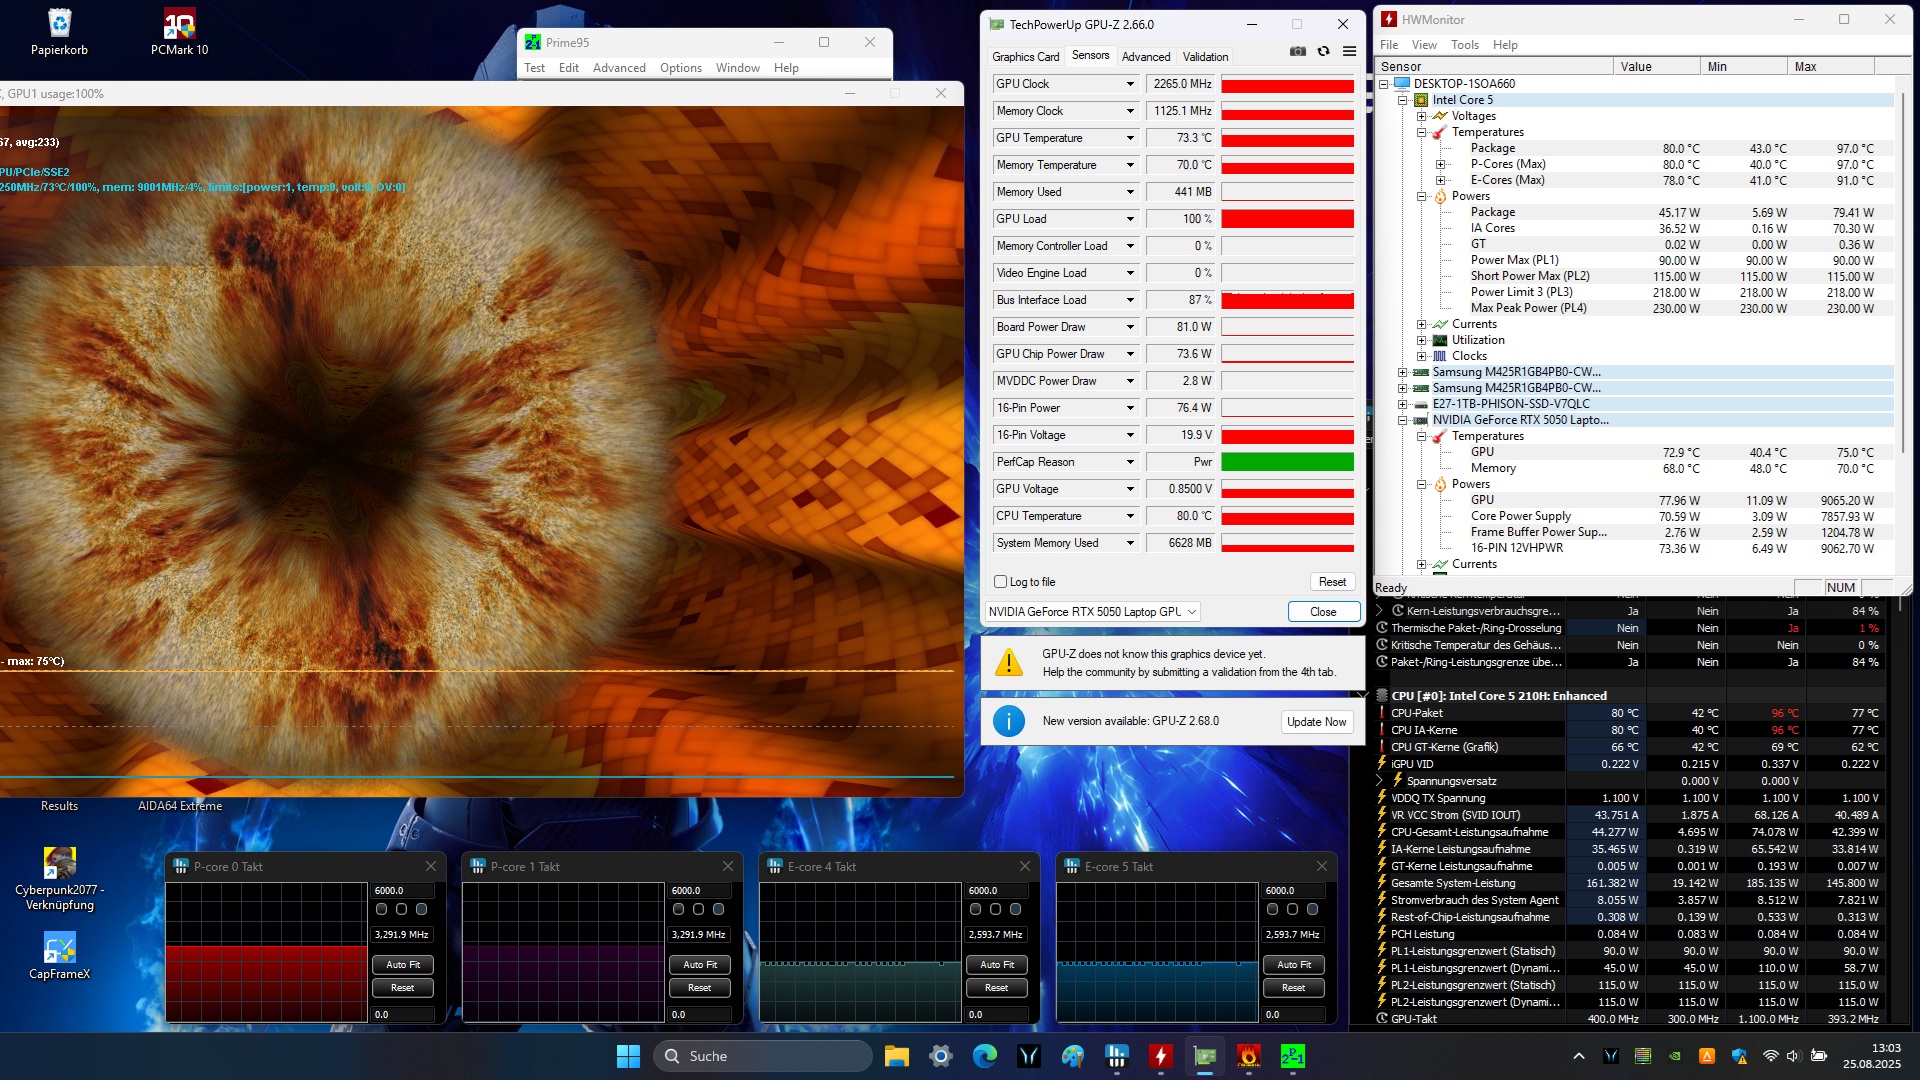Click the Prime95 taskbar icon
Viewport: 1920px width, 1080px height.
click(x=1292, y=1056)
